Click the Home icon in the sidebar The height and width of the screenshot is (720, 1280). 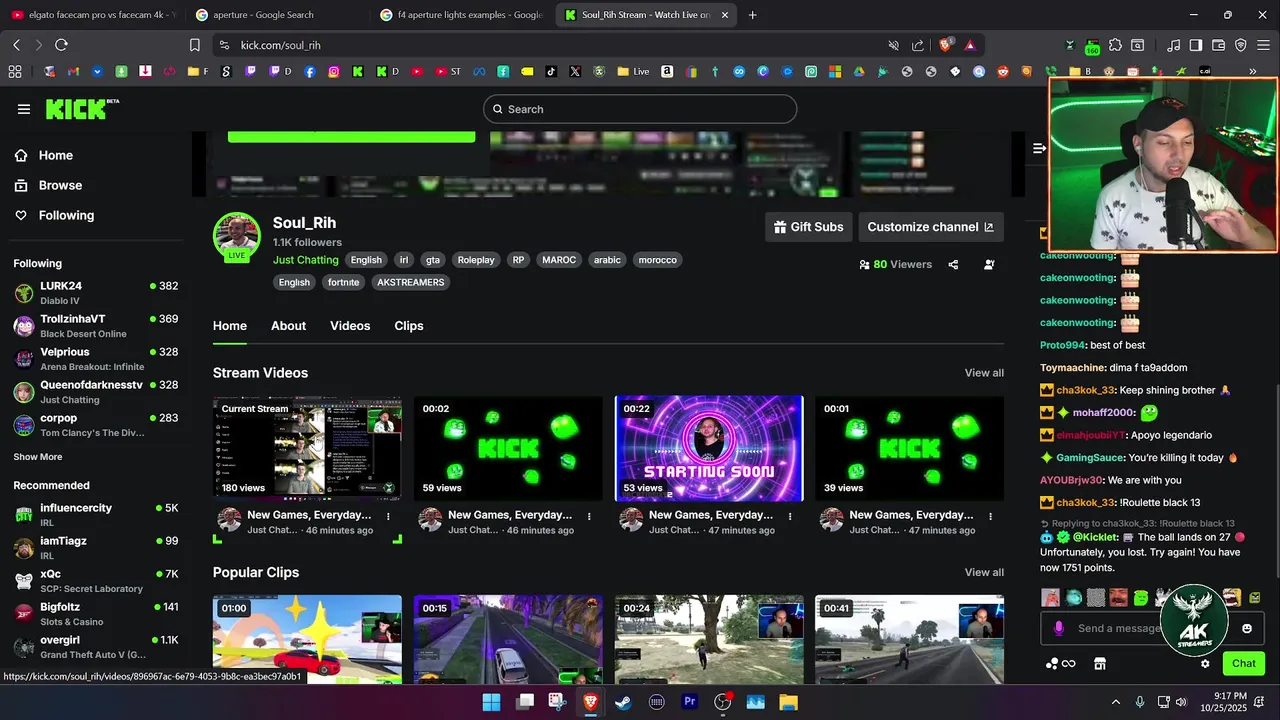click(x=21, y=155)
